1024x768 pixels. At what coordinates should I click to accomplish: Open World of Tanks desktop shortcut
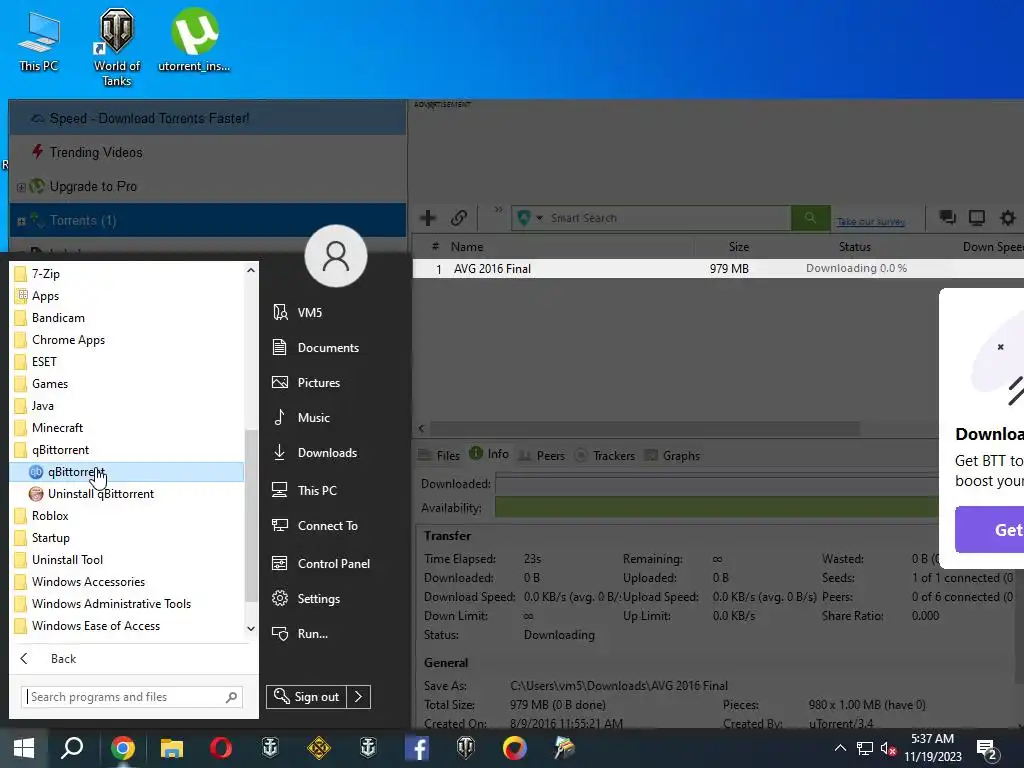coord(116,48)
